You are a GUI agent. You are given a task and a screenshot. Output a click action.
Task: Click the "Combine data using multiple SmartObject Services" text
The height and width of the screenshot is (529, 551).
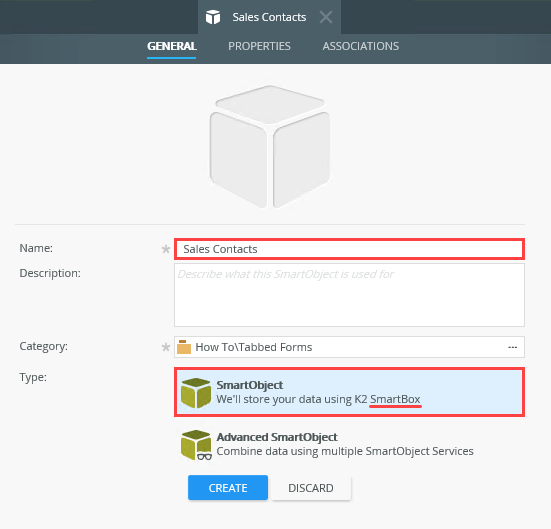click(x=345, y=451)
